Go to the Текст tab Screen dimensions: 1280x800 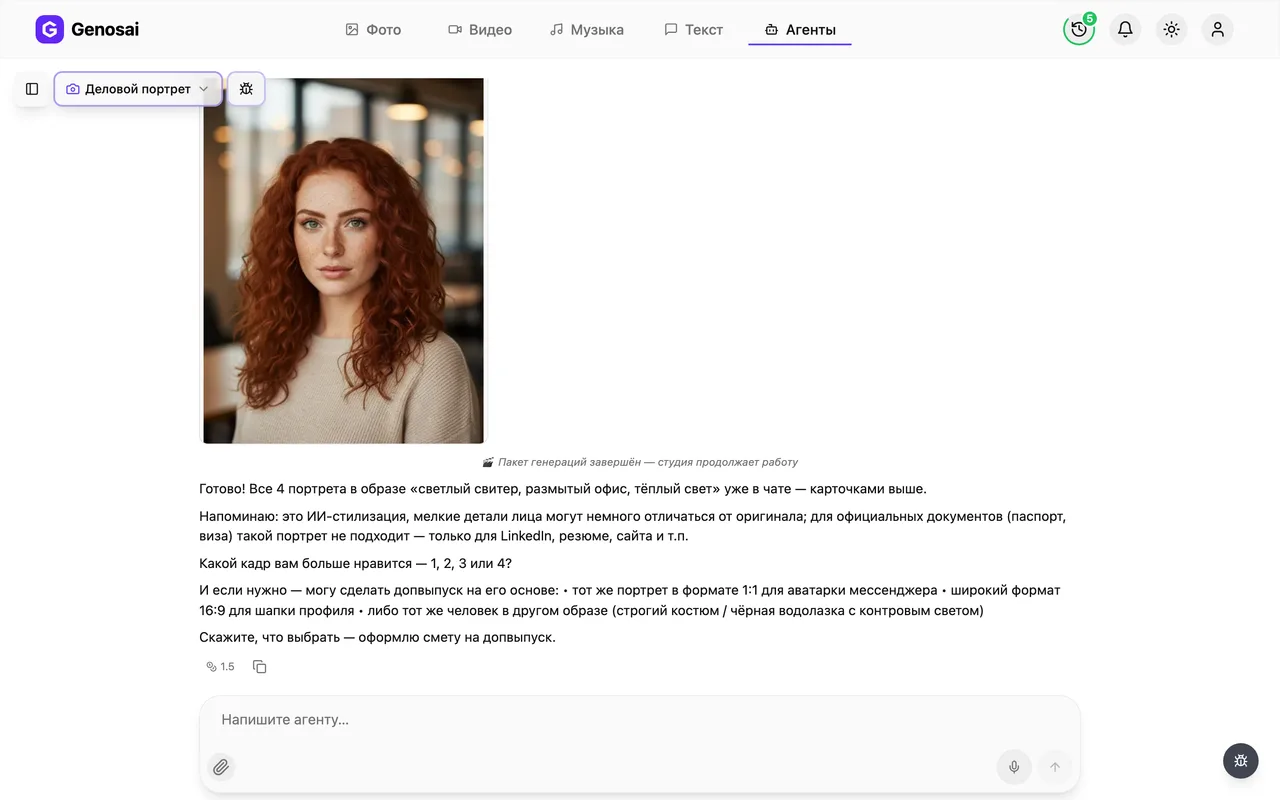(693, 30)
